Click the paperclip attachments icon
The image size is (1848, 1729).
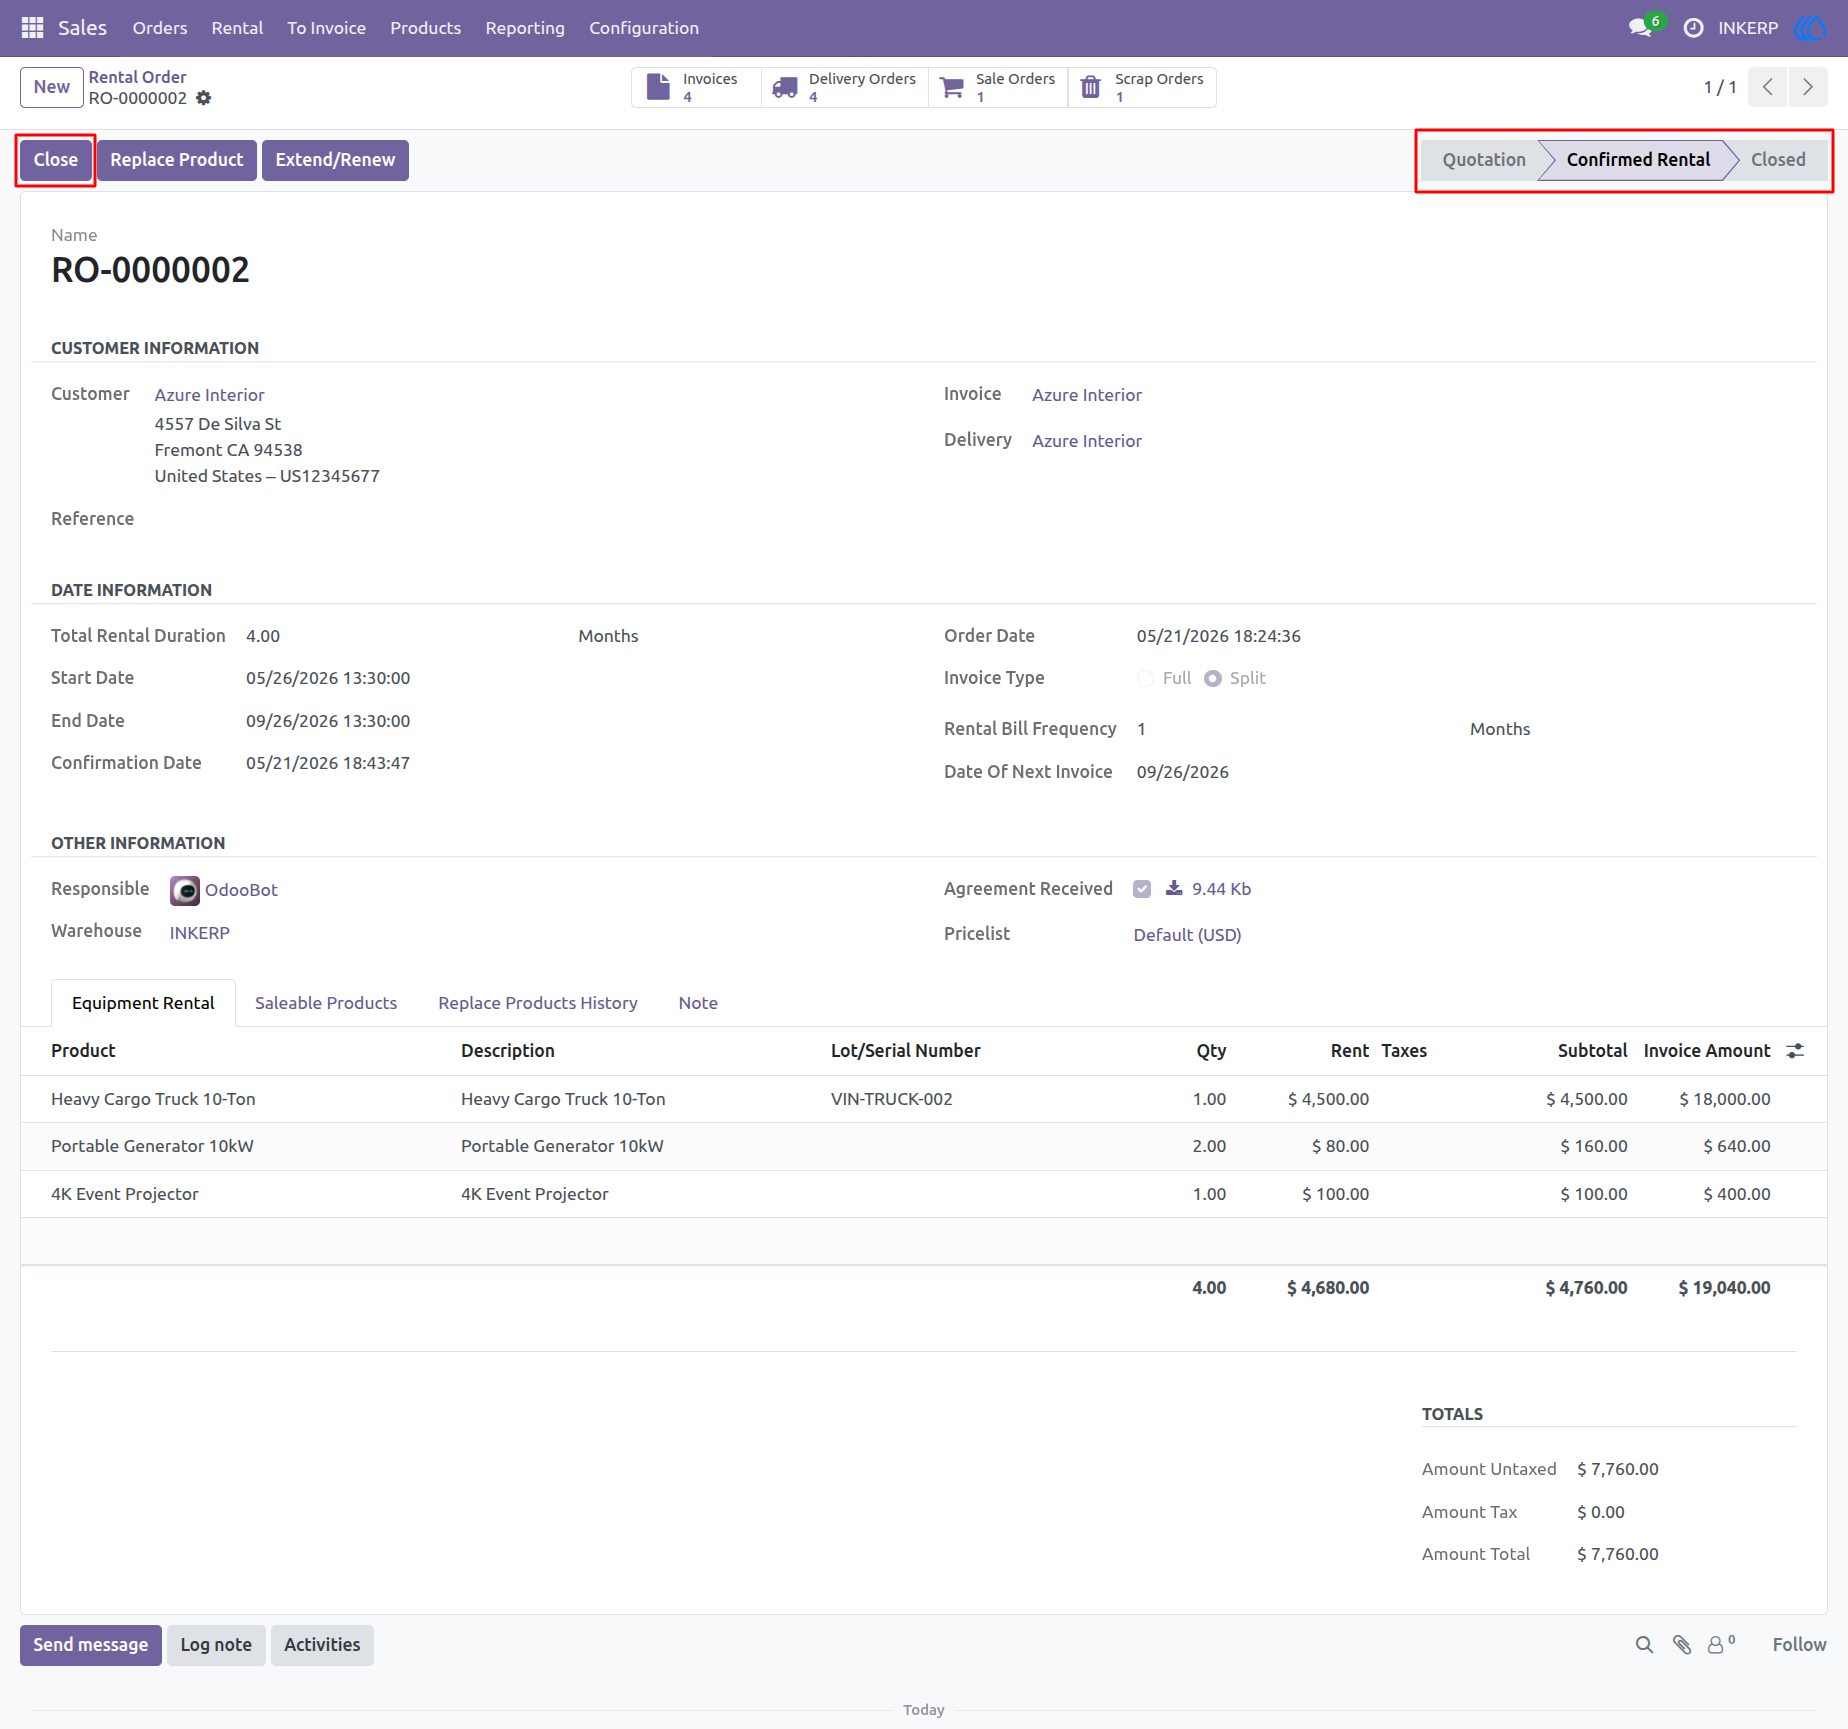[1682, 1645]
